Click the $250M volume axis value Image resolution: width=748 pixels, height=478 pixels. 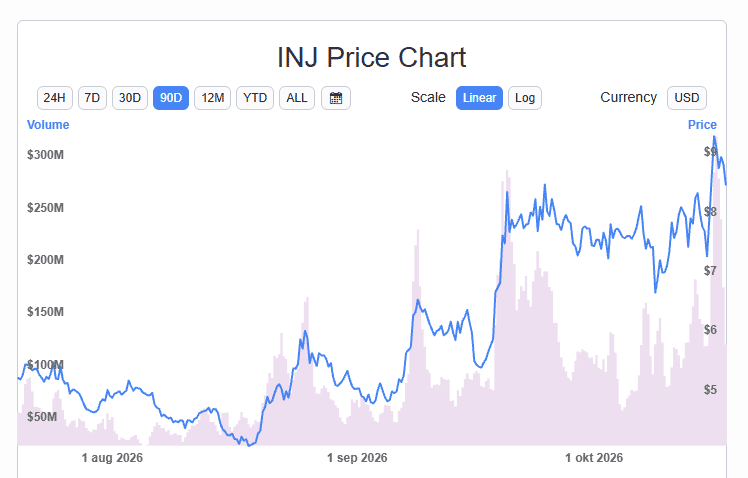(x=45, y=208)
